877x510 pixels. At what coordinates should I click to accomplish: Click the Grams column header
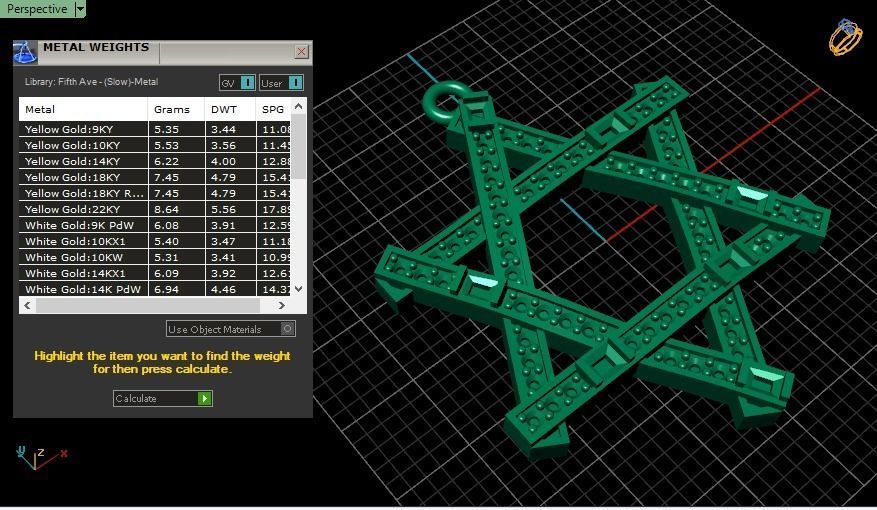[x=176, y=110]
